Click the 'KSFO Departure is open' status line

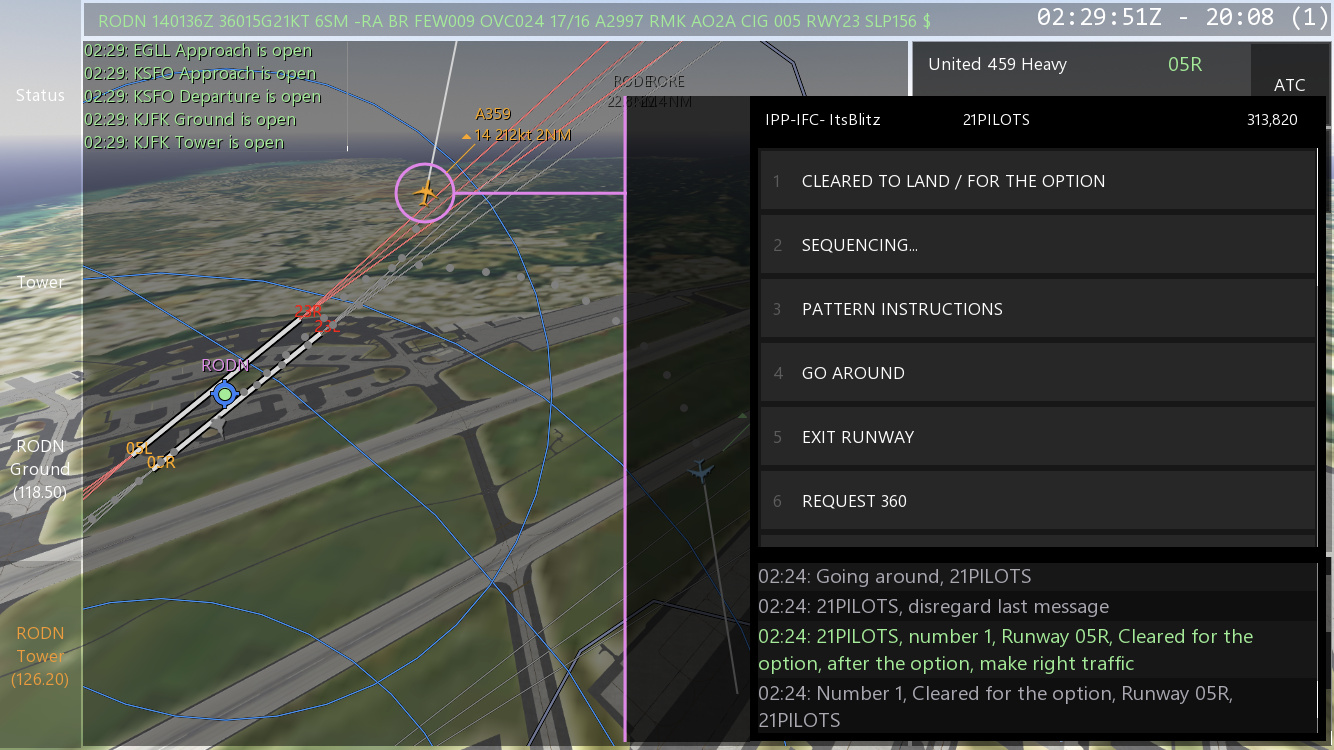coord(203,97)
